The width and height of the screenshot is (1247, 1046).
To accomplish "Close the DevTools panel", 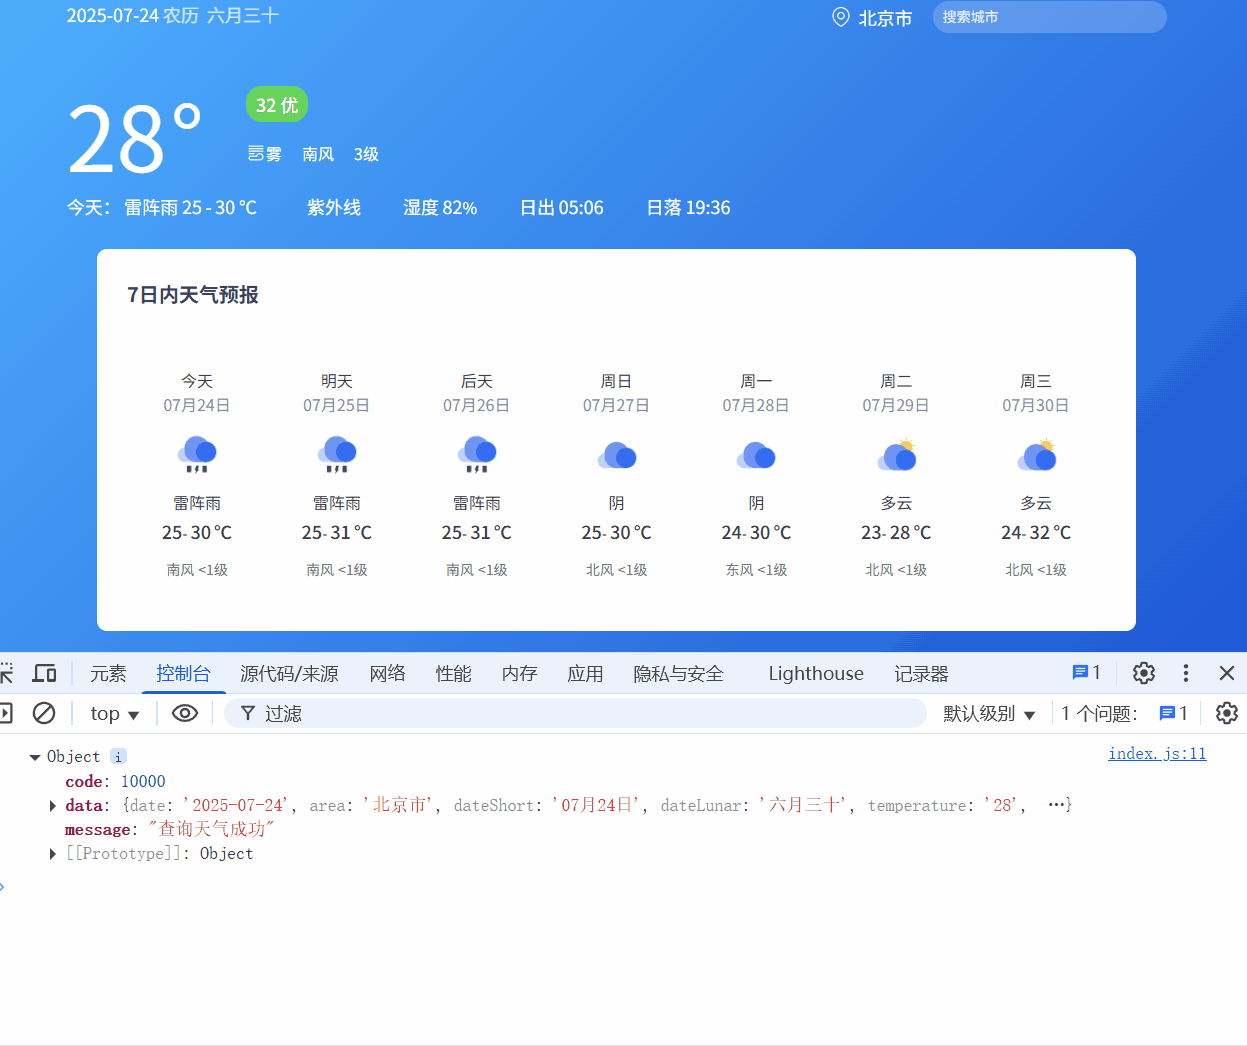I will 1227,673.
